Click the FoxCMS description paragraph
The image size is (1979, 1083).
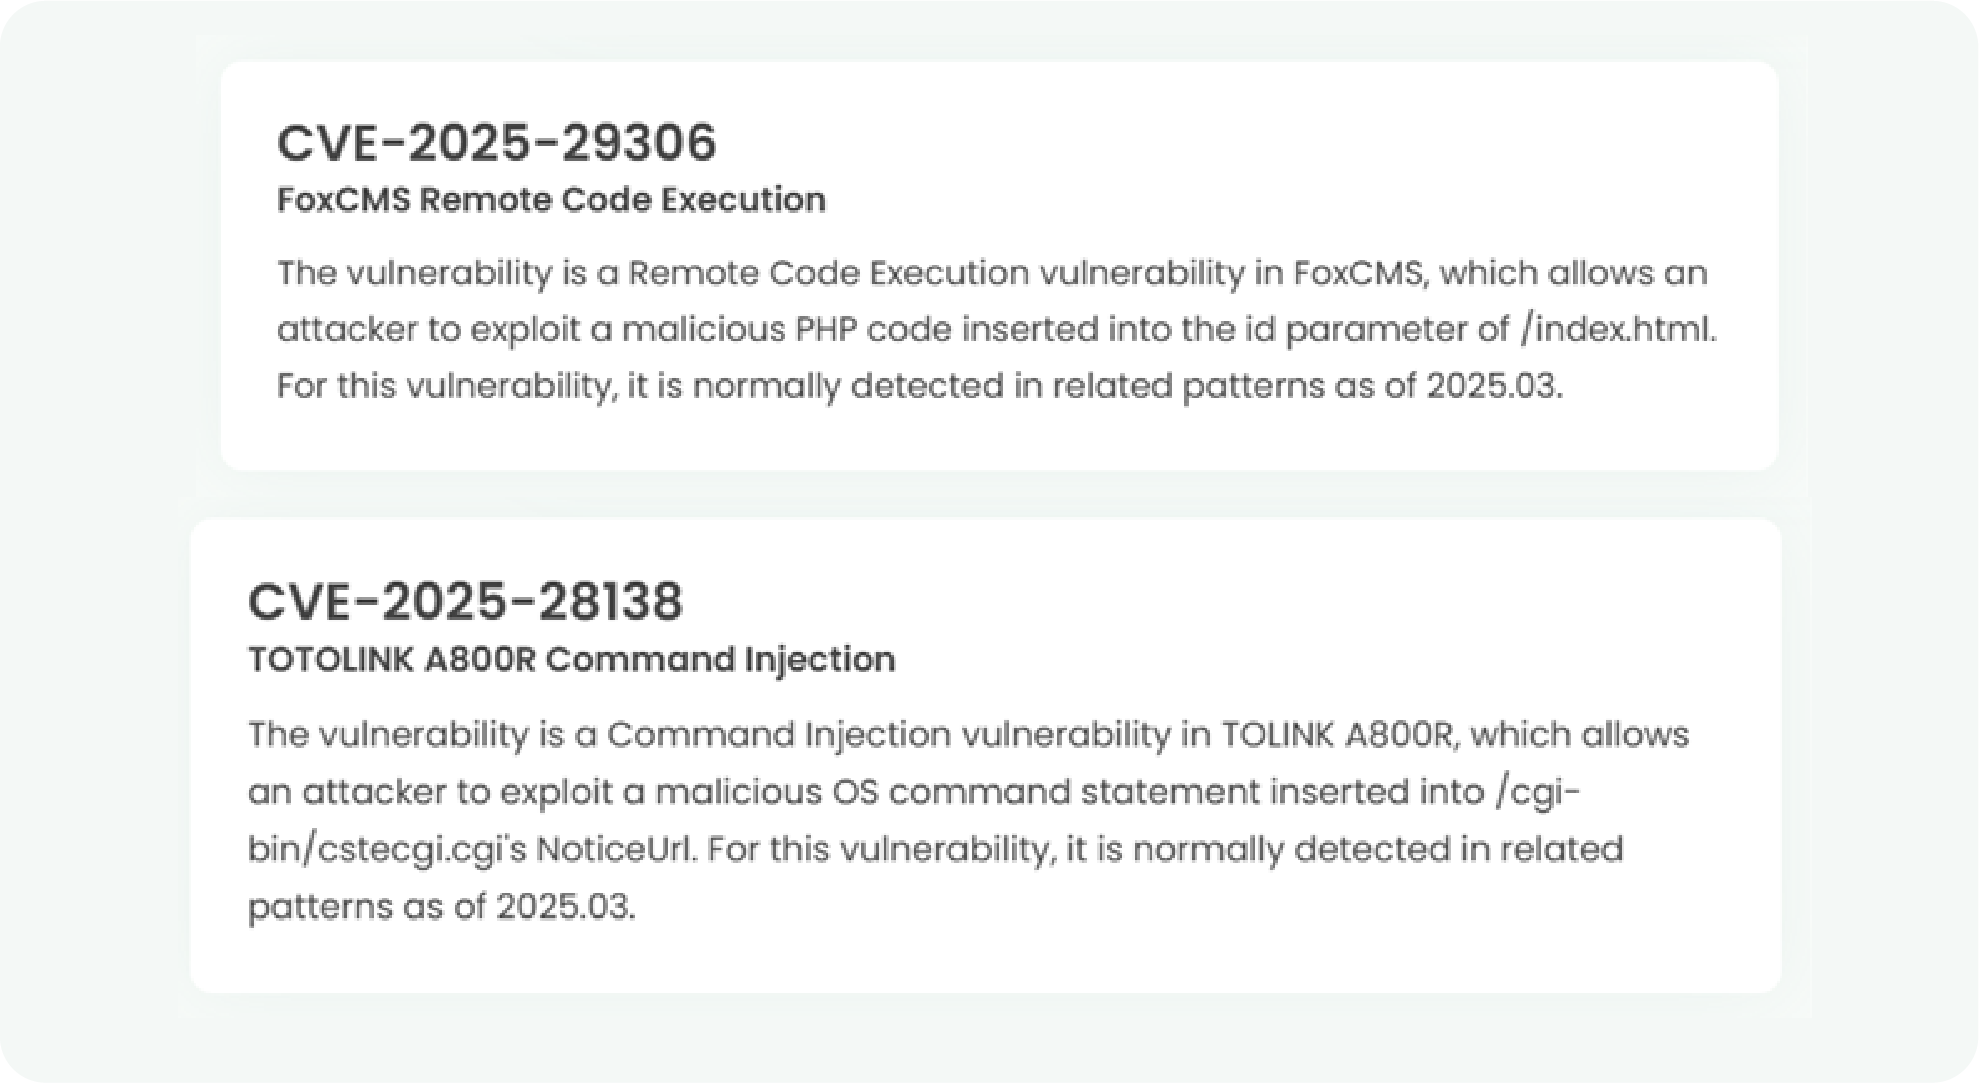996,329
